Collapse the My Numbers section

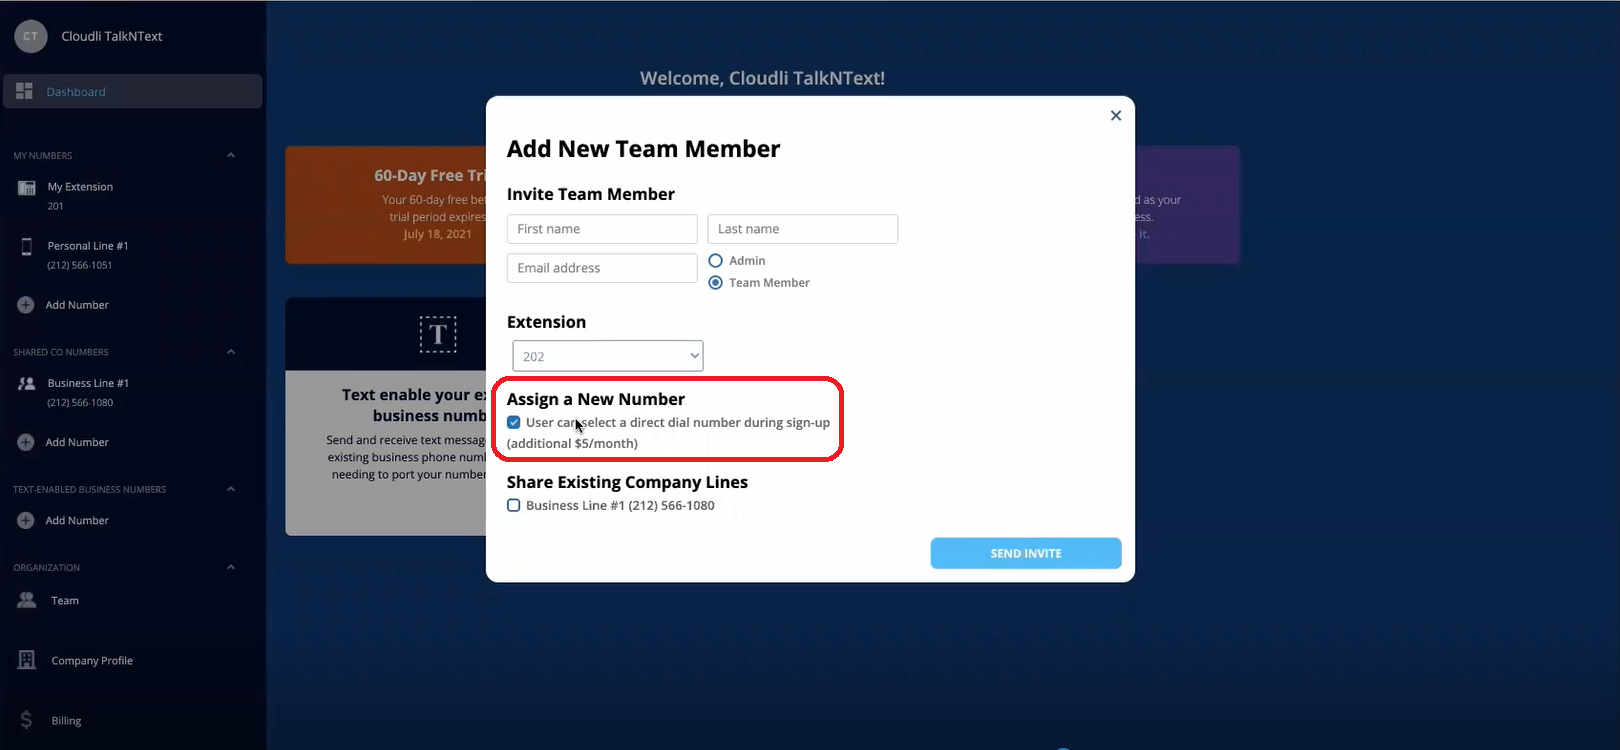pyautogui.click(x=231, y=155)
